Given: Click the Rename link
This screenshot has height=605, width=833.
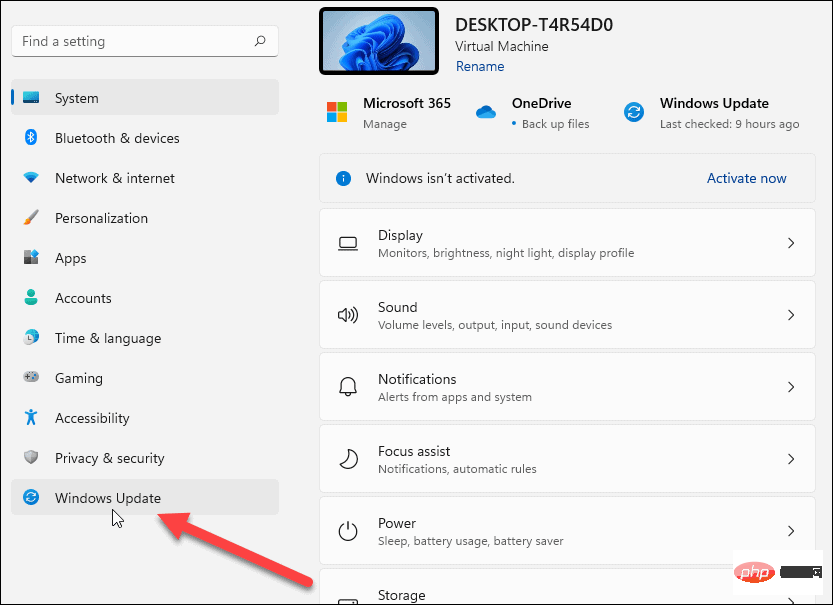Looking at the screenshot, I should pyautogui.click(x=480, y=66).
